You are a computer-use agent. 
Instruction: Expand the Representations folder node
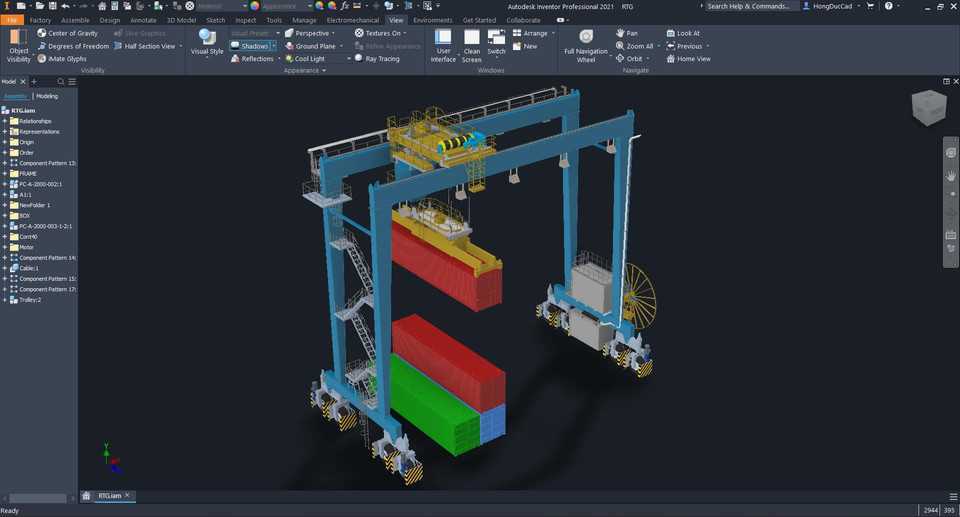coord(5,132)
